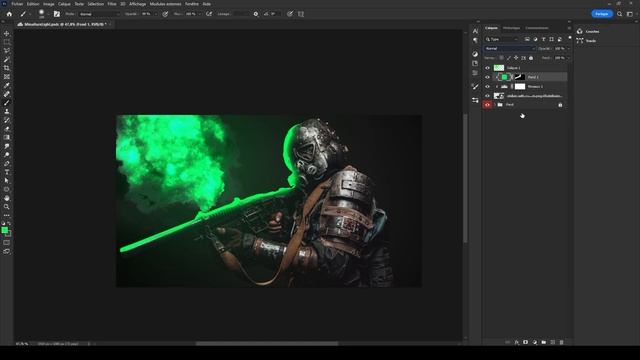The width and height of the screenshot is (640, 360).
Task: Select the Rectangular Marquee tool
Action: click(7, 42)
